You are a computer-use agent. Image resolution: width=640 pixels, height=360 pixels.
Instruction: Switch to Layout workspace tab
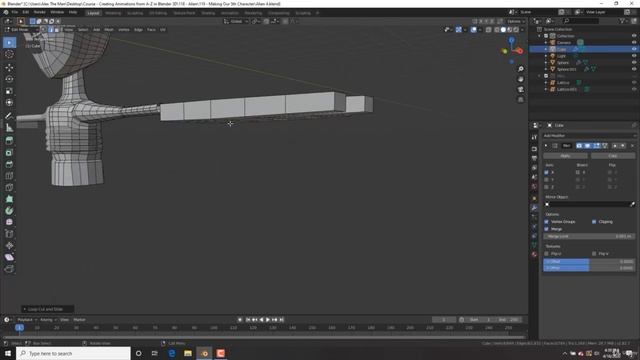pyautogui.click(x=93, y=13)
